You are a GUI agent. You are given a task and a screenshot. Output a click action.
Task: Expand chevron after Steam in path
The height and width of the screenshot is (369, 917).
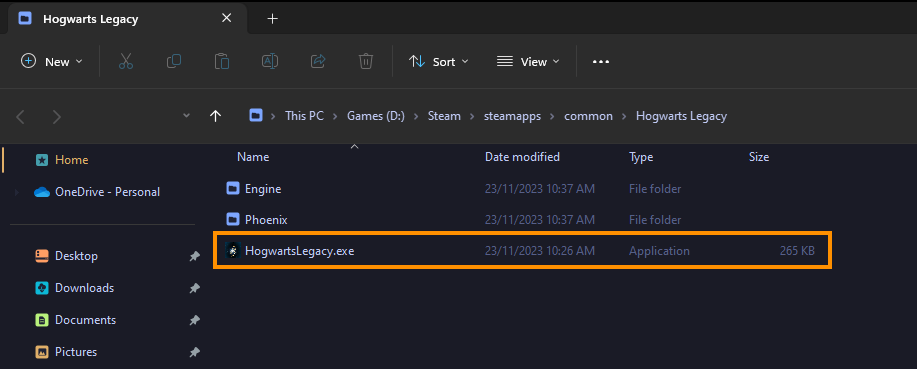coord(473,116)
